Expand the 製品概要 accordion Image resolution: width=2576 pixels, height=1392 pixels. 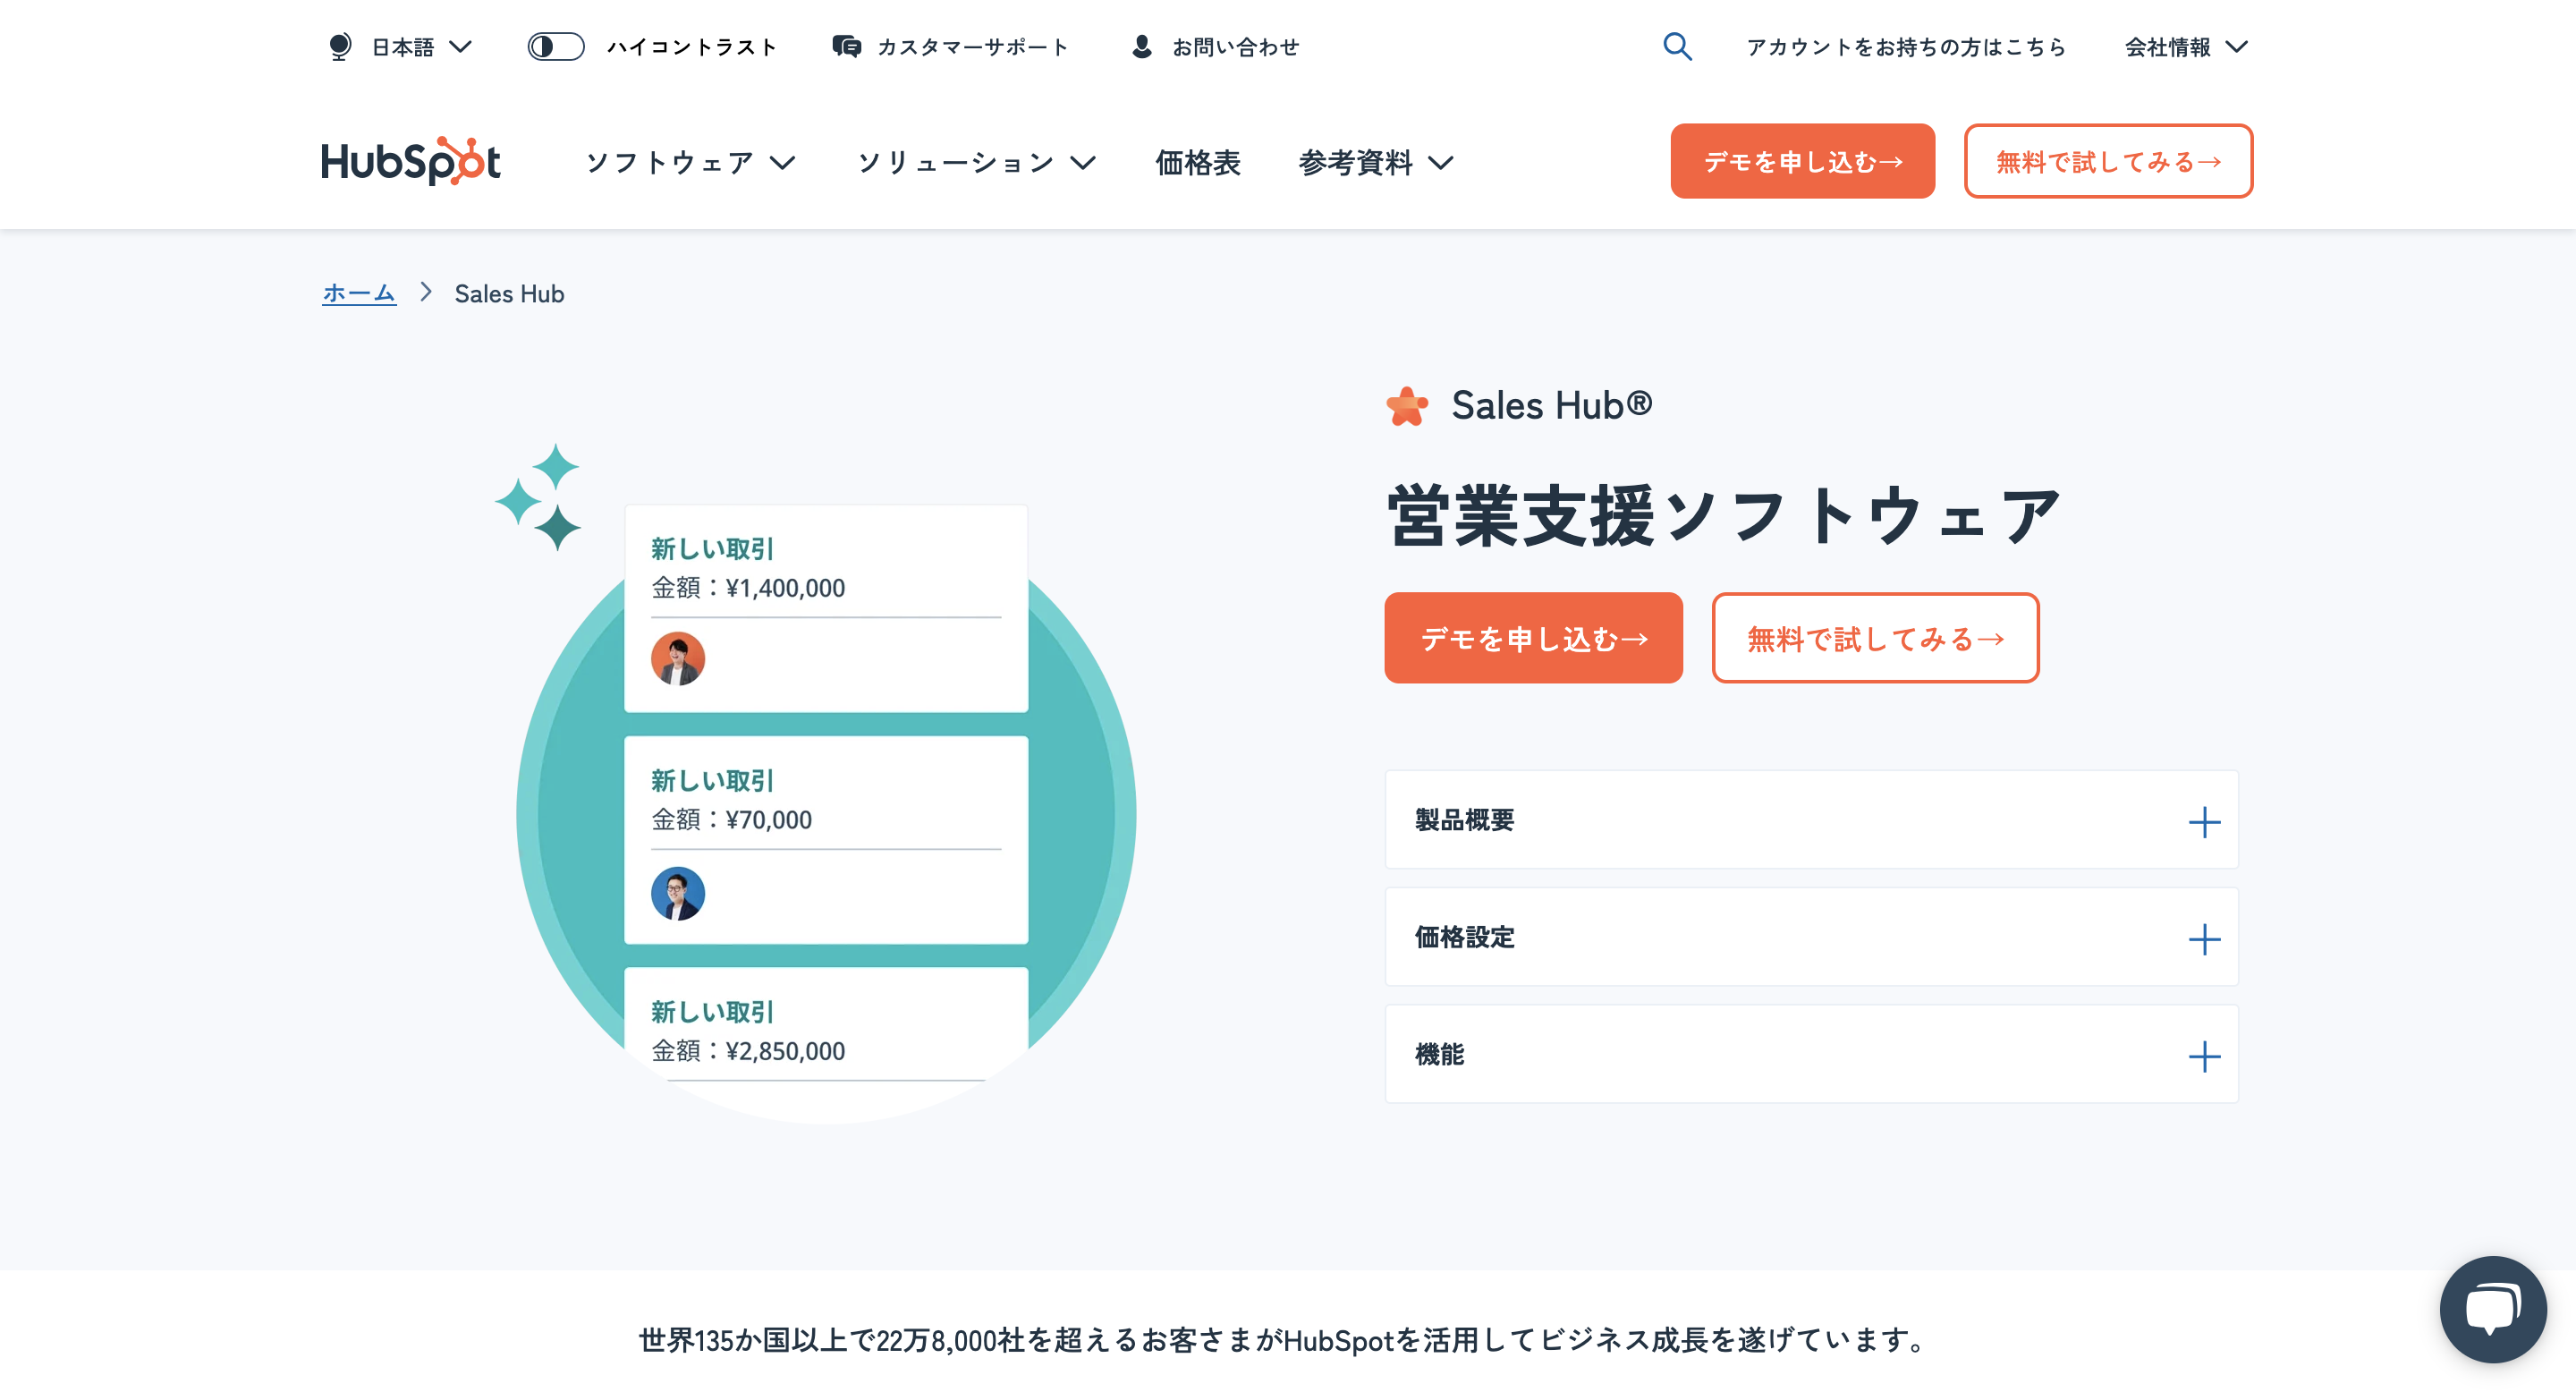1811,819
